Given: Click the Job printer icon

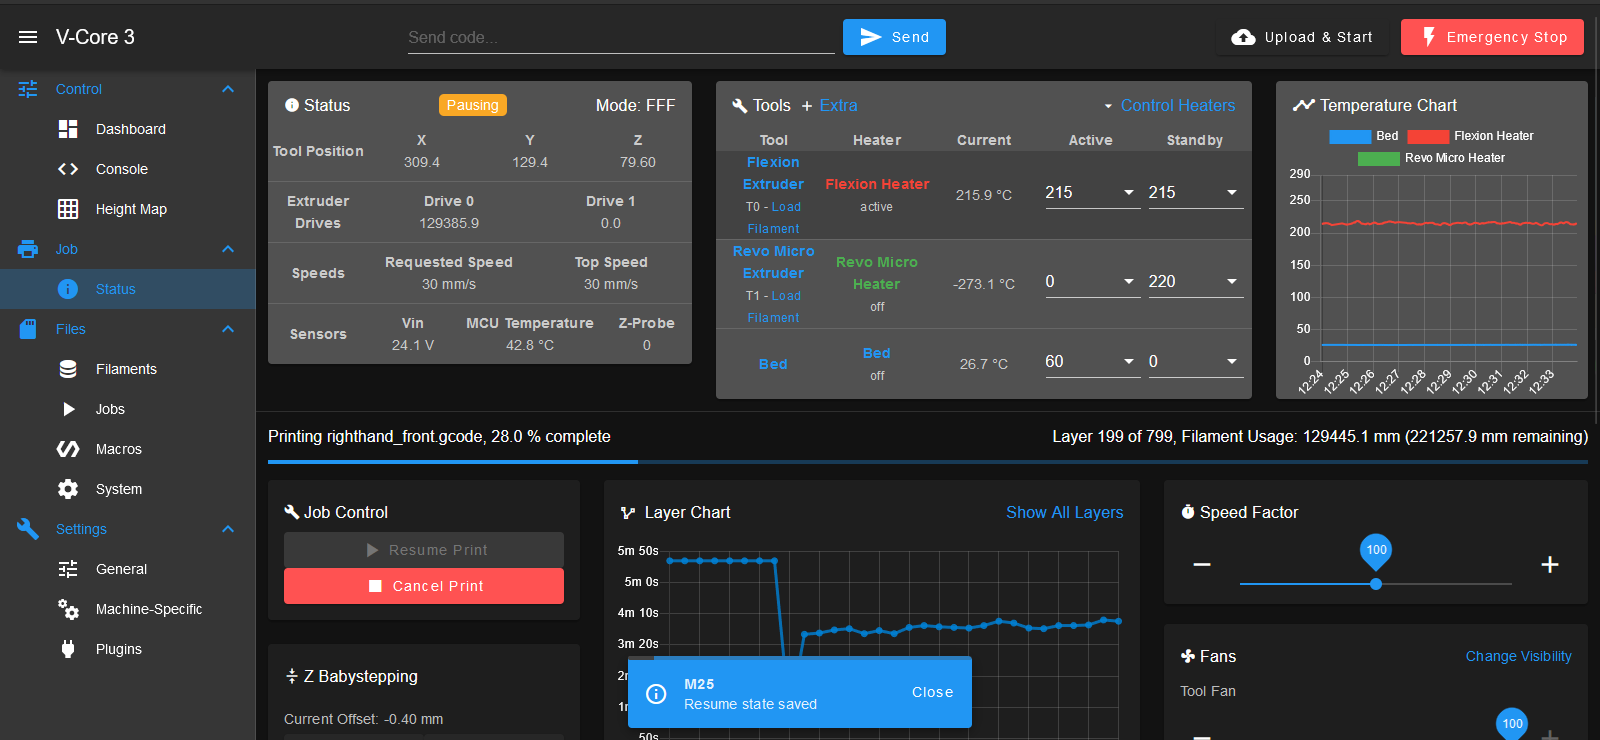Looking at the screenshot, I should pos(28,249).
